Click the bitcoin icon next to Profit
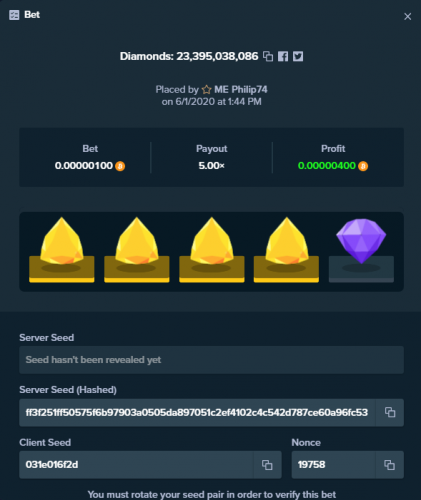 [363, 166]
